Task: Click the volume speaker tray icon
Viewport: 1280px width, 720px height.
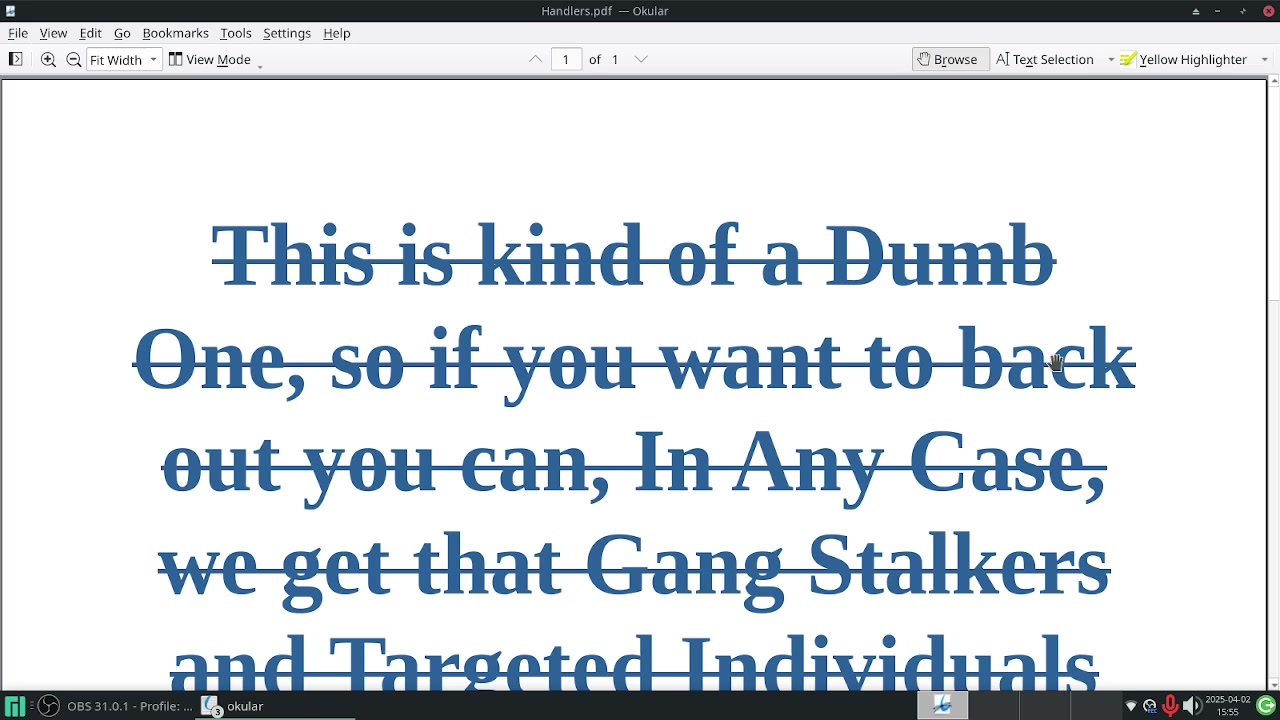Action: tap(1190, 706)
